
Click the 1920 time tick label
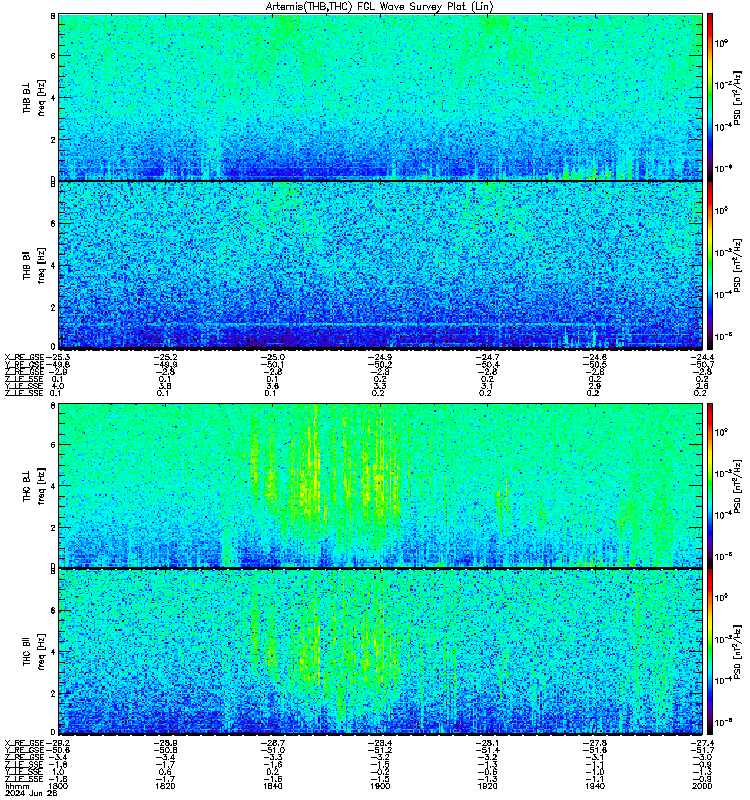(487, 786)
